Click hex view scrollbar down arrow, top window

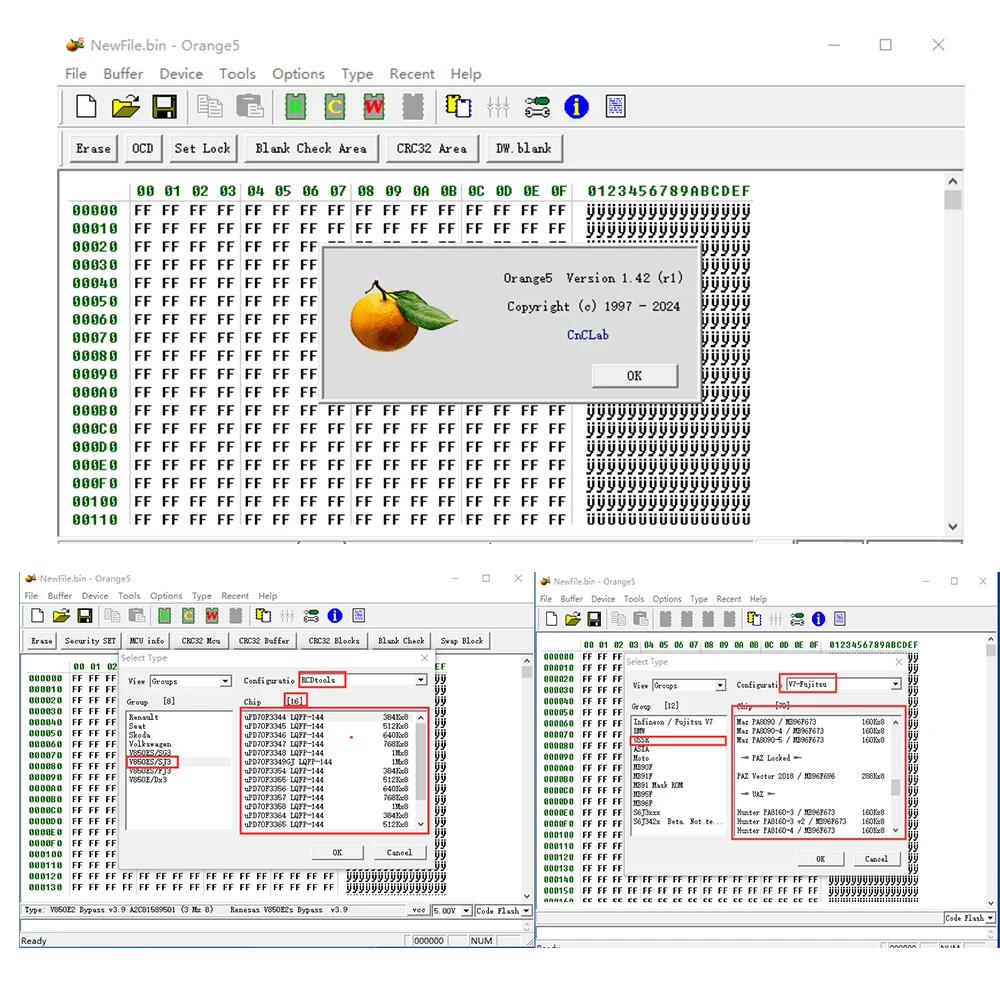pyautogui.click(x=953, y=527)
